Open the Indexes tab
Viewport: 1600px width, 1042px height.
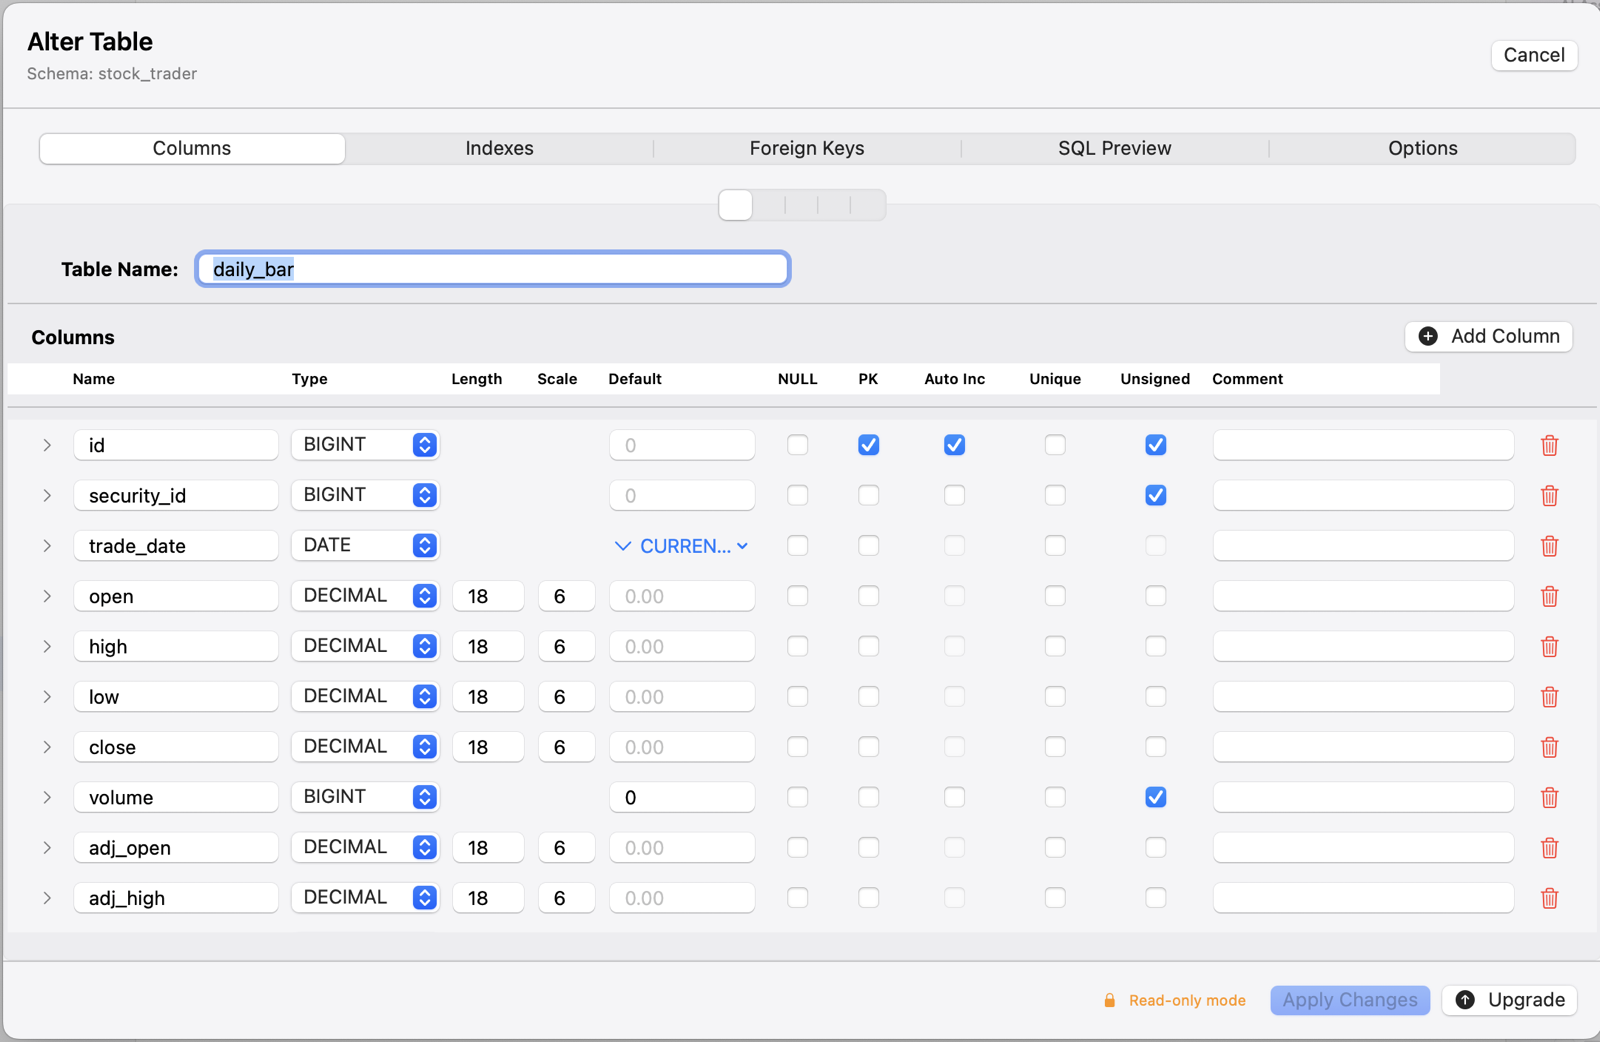(x=499, y=148)
